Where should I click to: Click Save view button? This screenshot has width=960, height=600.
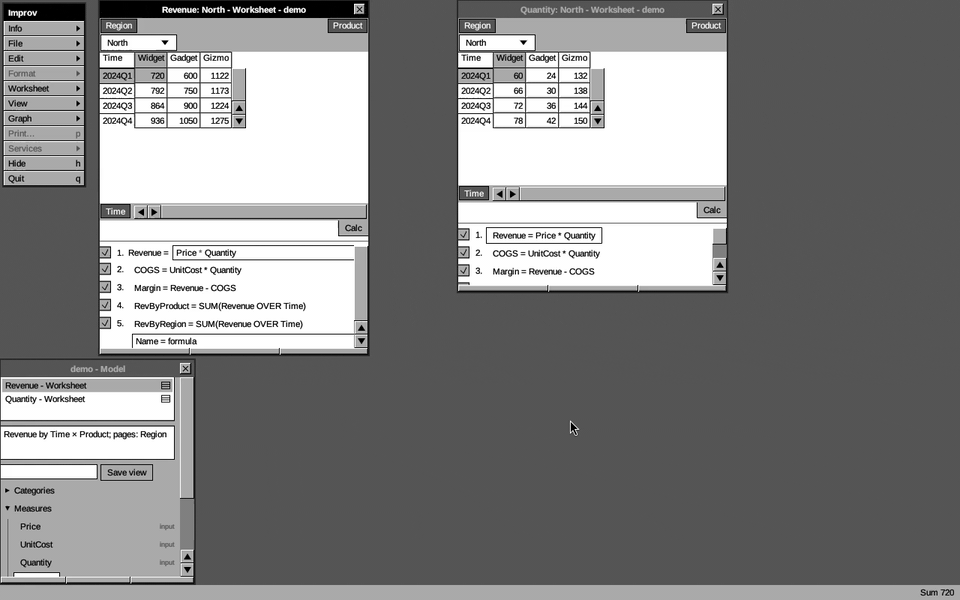click(x=127, y=472)
